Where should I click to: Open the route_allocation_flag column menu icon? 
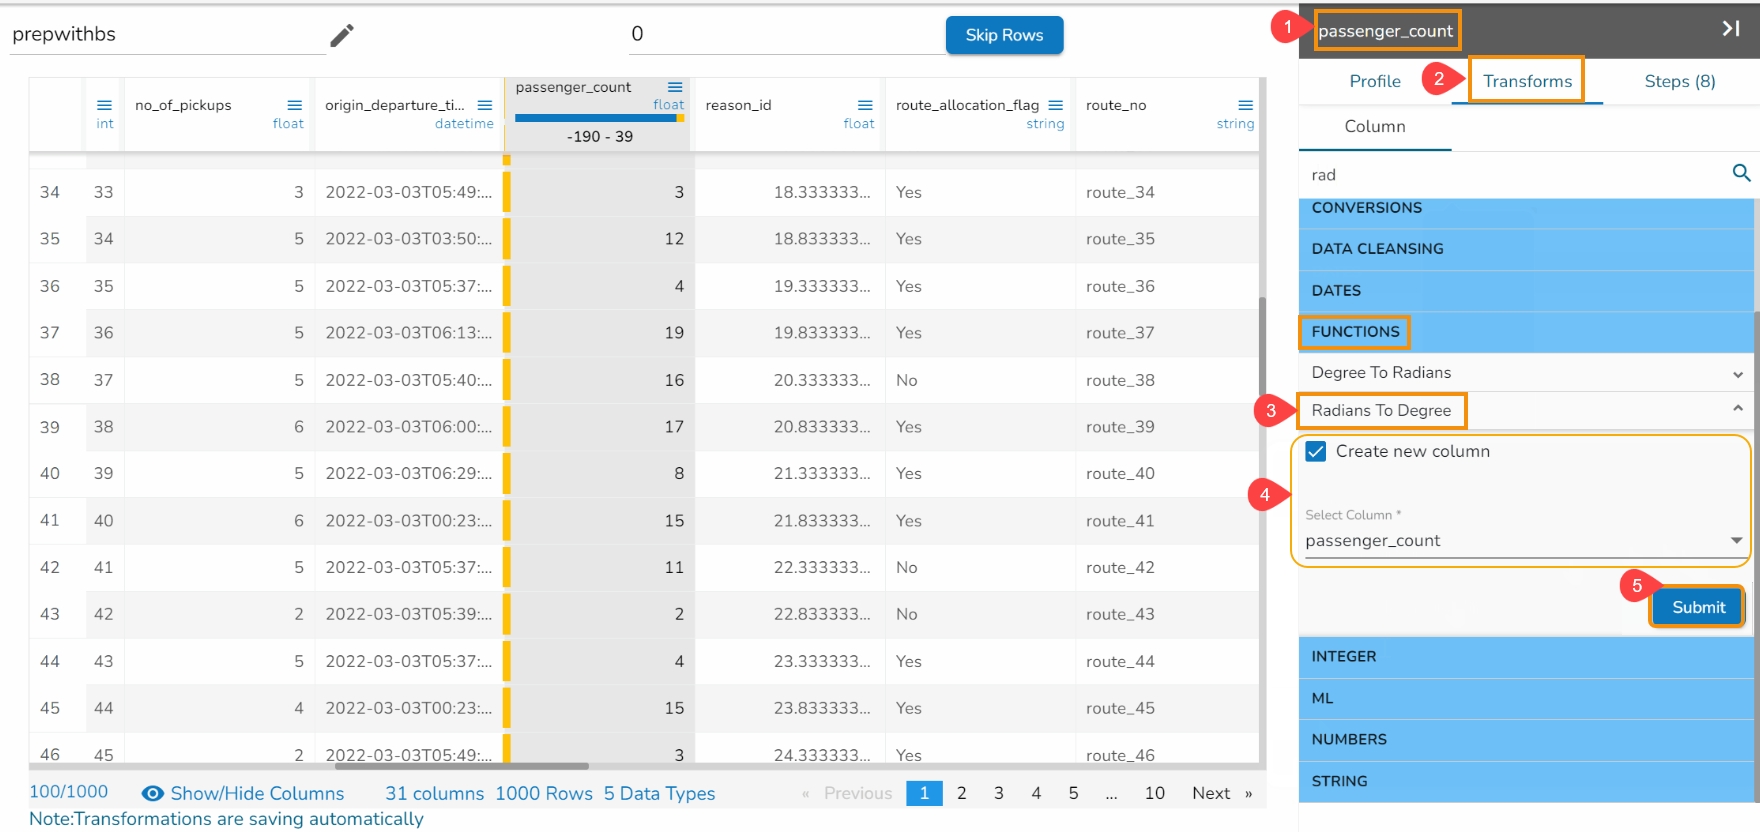1055,106
